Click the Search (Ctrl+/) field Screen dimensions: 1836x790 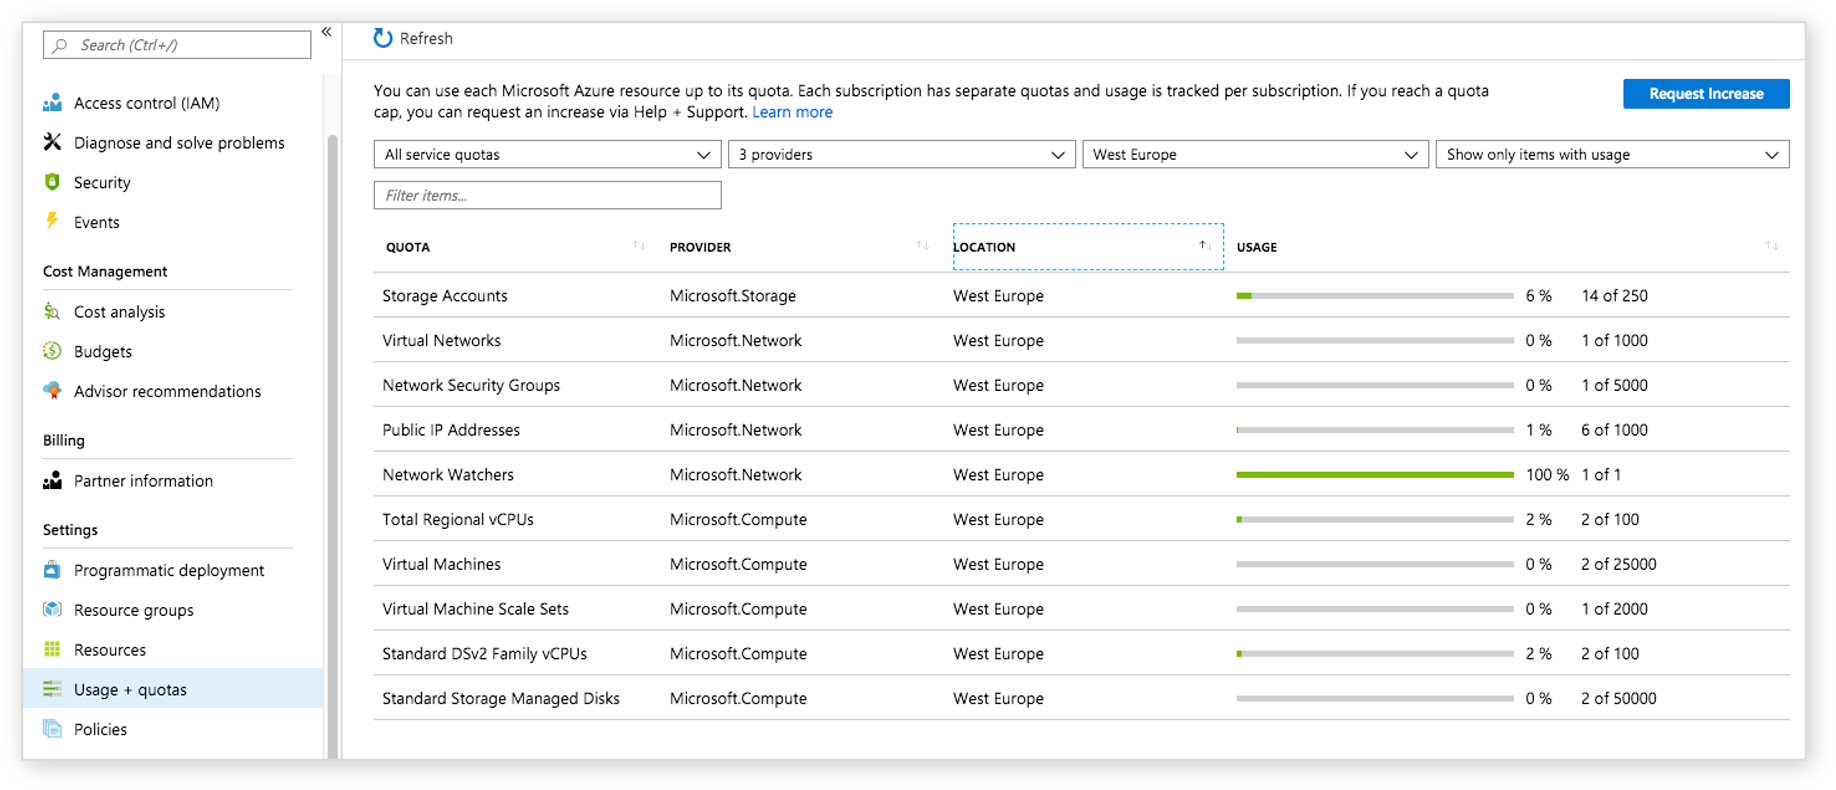coord(177,45)
